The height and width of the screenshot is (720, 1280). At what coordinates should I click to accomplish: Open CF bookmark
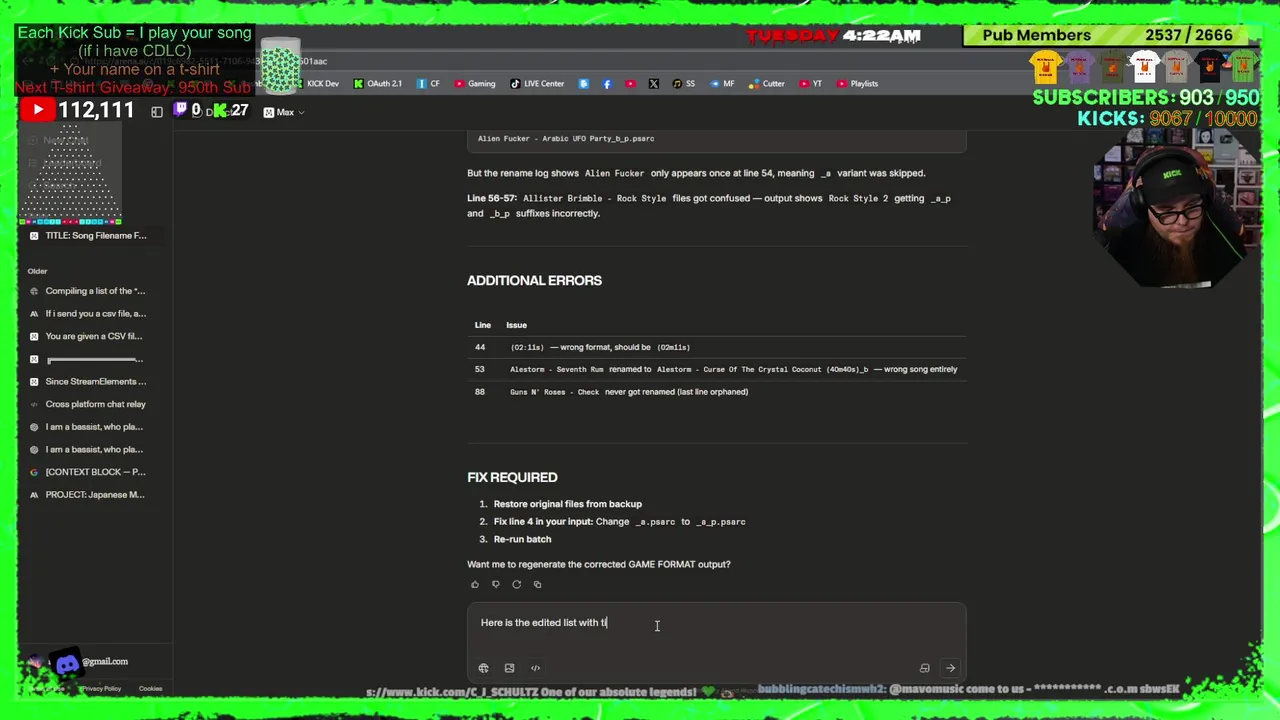pos(429,84)
